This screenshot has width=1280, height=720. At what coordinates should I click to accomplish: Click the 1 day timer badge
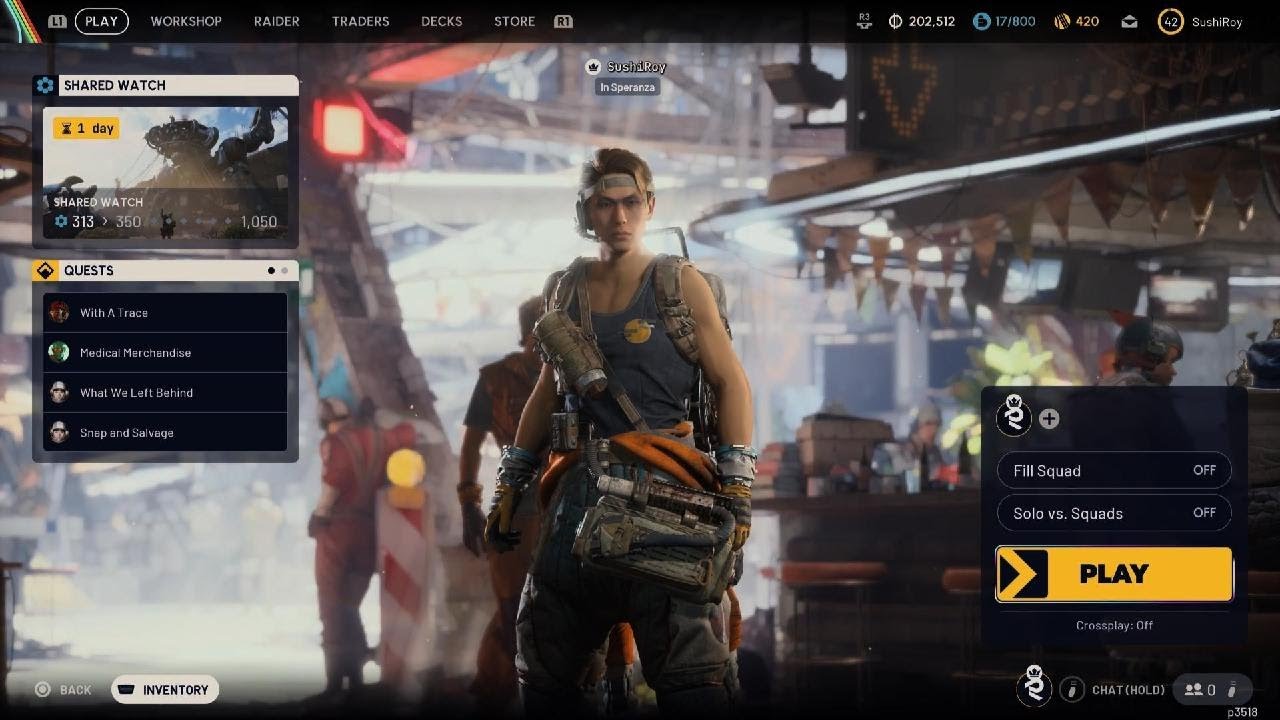86,128
